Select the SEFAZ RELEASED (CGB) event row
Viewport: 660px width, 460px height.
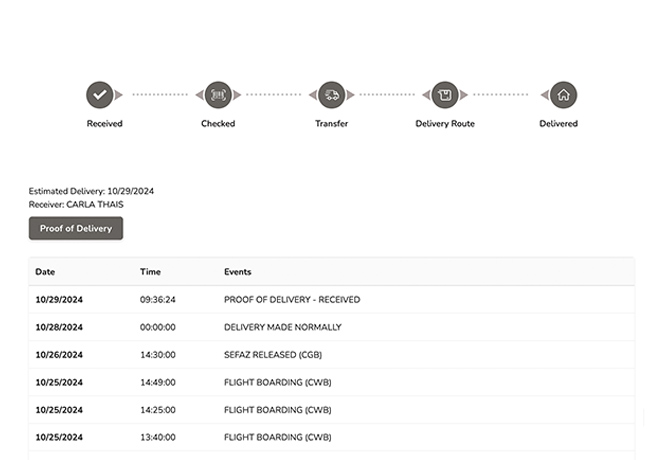pyautogui.click(x=272, y=355)
